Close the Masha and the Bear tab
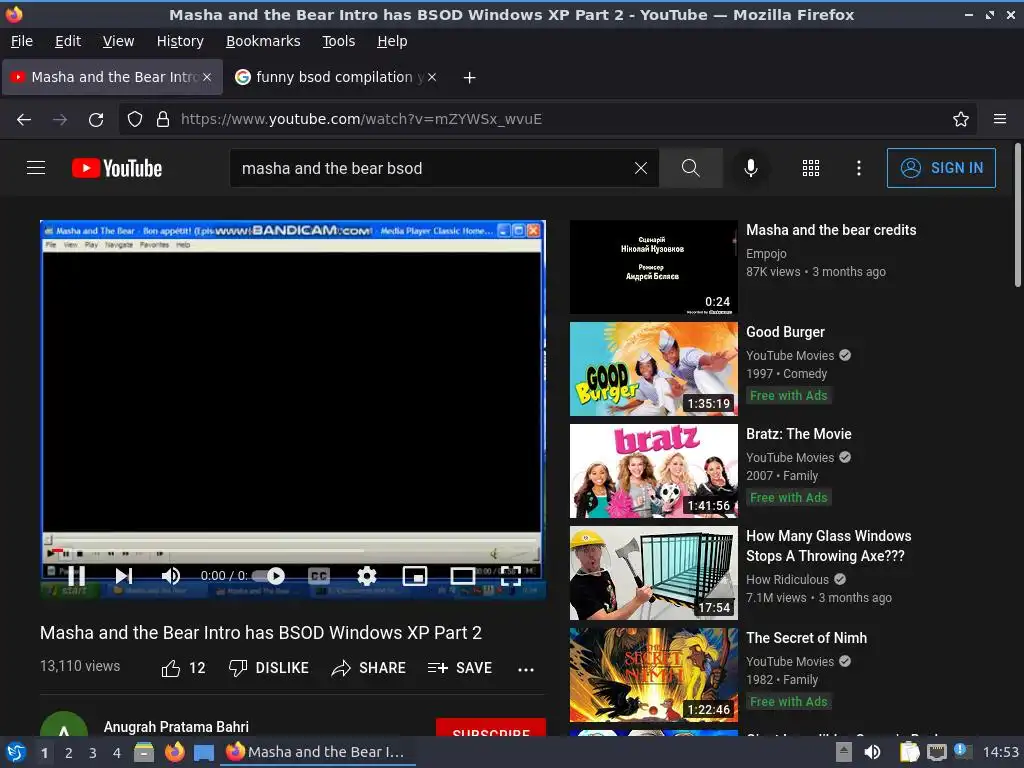Image resolution: width=1024 pixels, height=768 pixels. [207, 77]
